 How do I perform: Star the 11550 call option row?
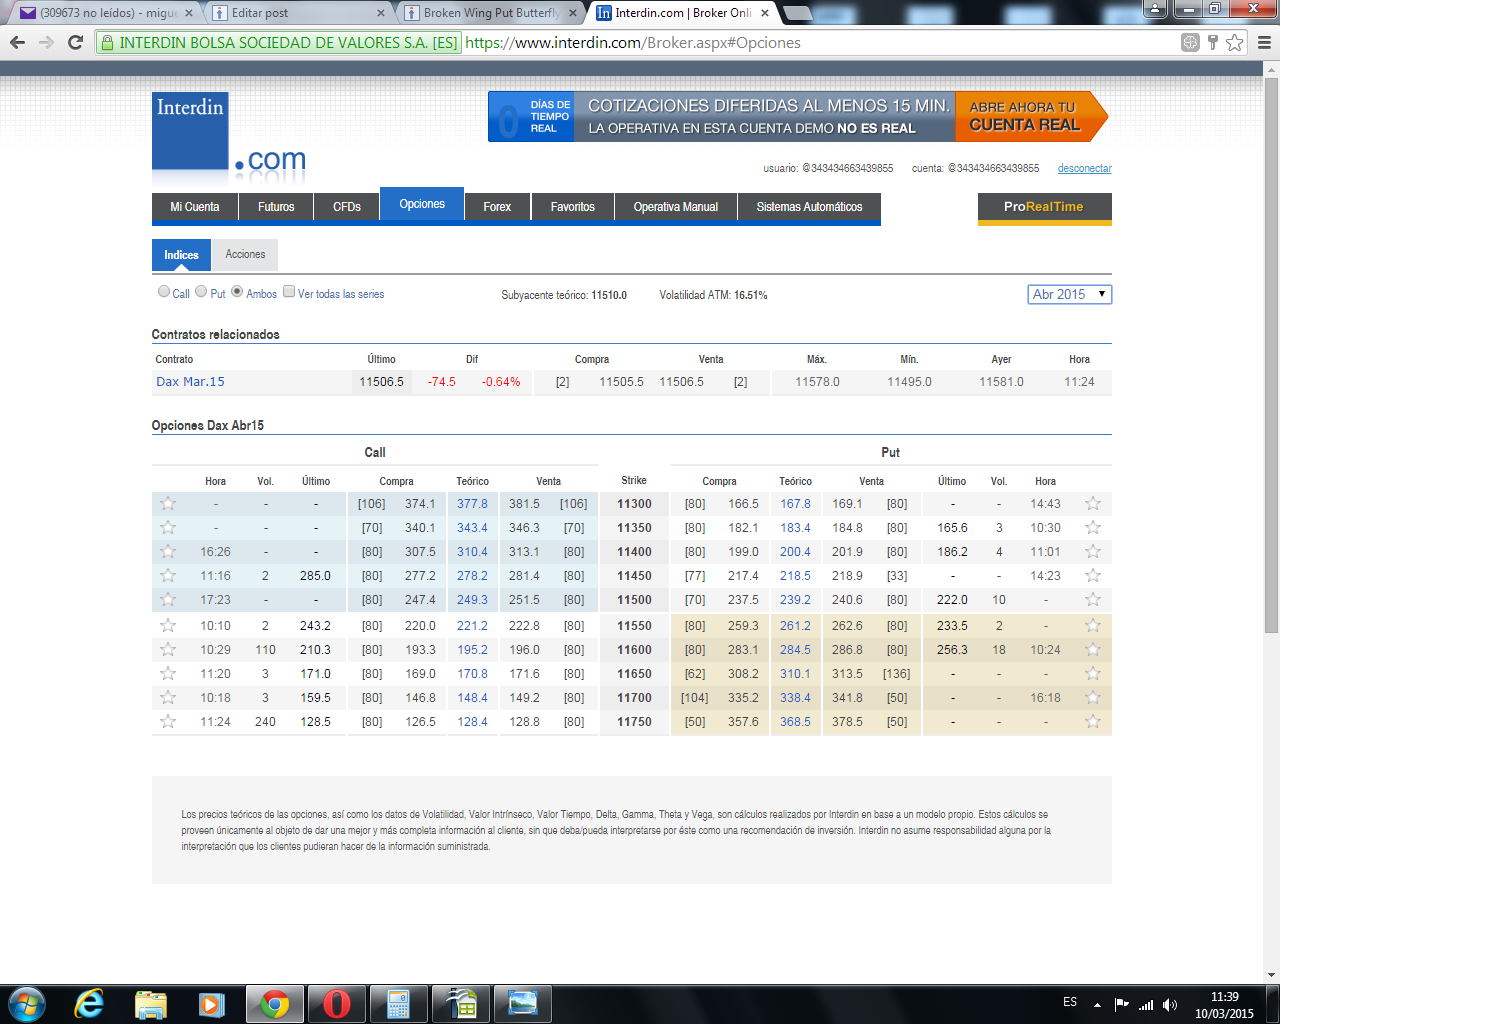click(168, 626)
